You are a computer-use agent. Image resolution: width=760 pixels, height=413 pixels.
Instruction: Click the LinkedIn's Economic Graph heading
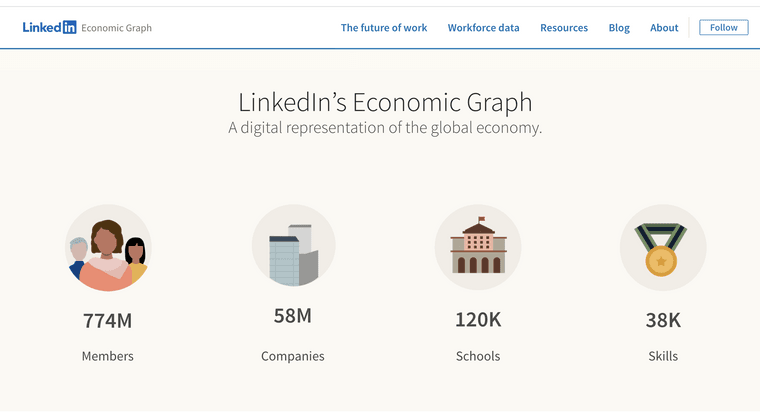(x=385, y=102)
